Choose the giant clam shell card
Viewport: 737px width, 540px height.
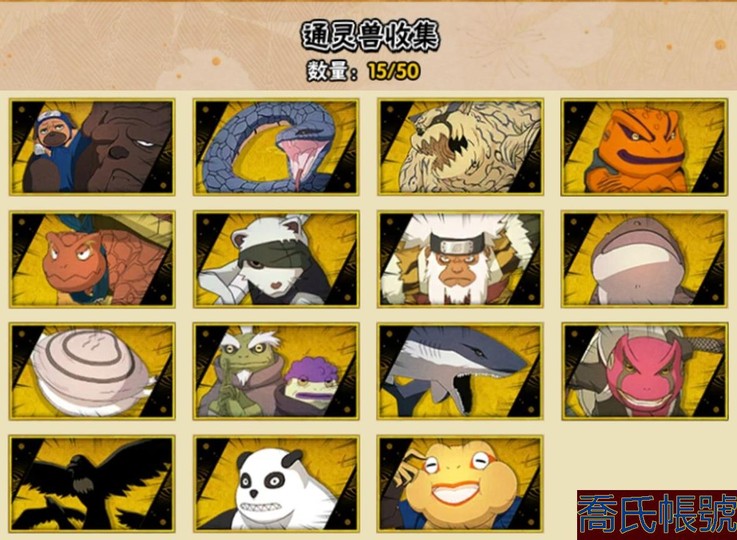92,371
